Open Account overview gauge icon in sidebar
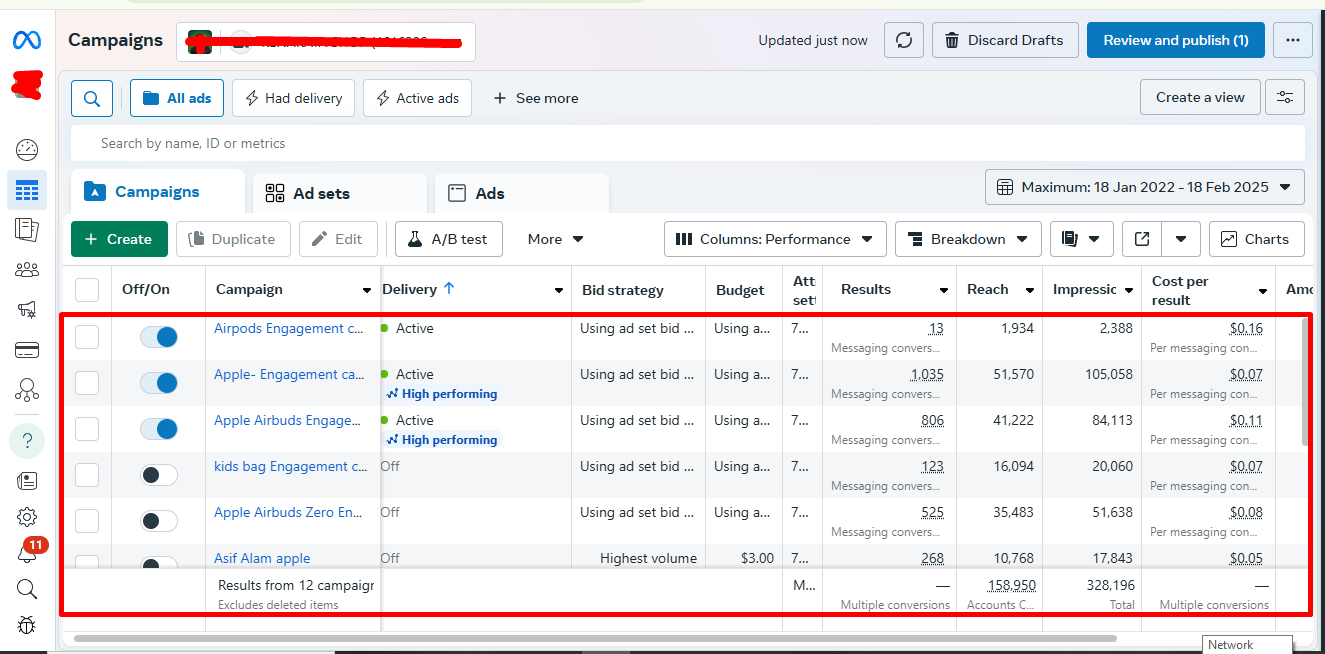This screenshot has width=1325, height=654. point(27,151)
